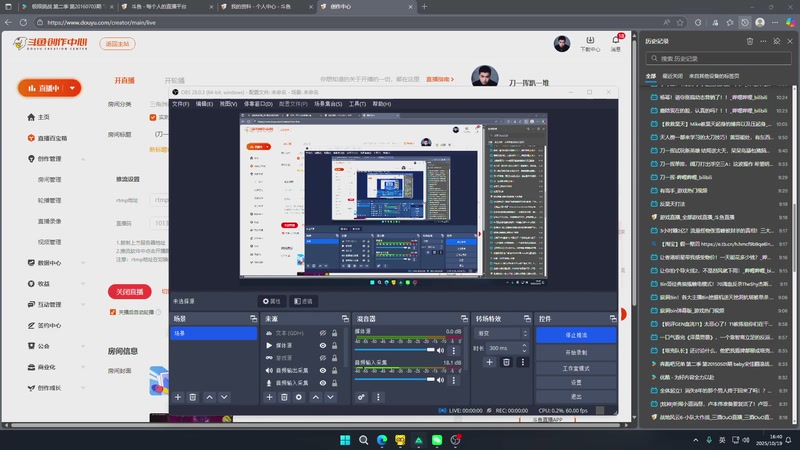Move scene up in the Scenes panel

209,397
